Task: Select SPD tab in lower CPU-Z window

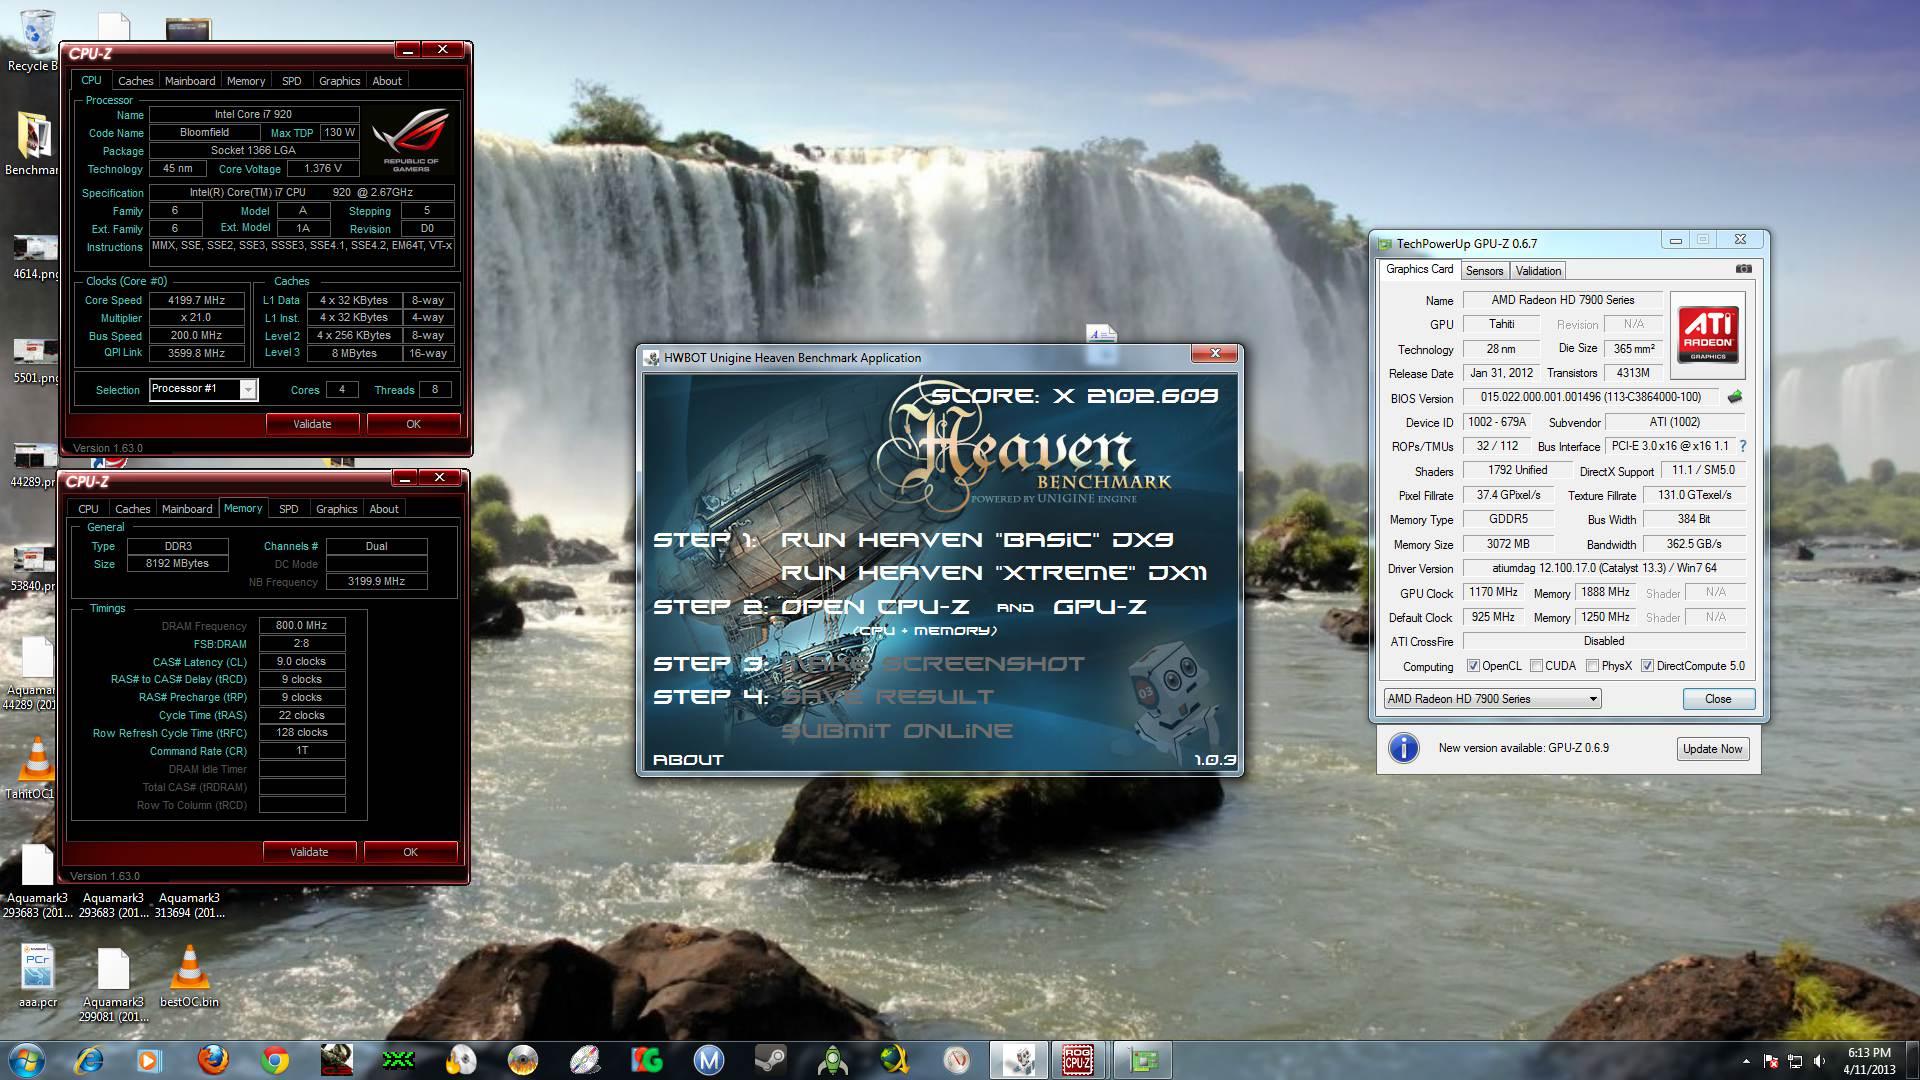Action: pyautogui.click(x=289, y=509)
